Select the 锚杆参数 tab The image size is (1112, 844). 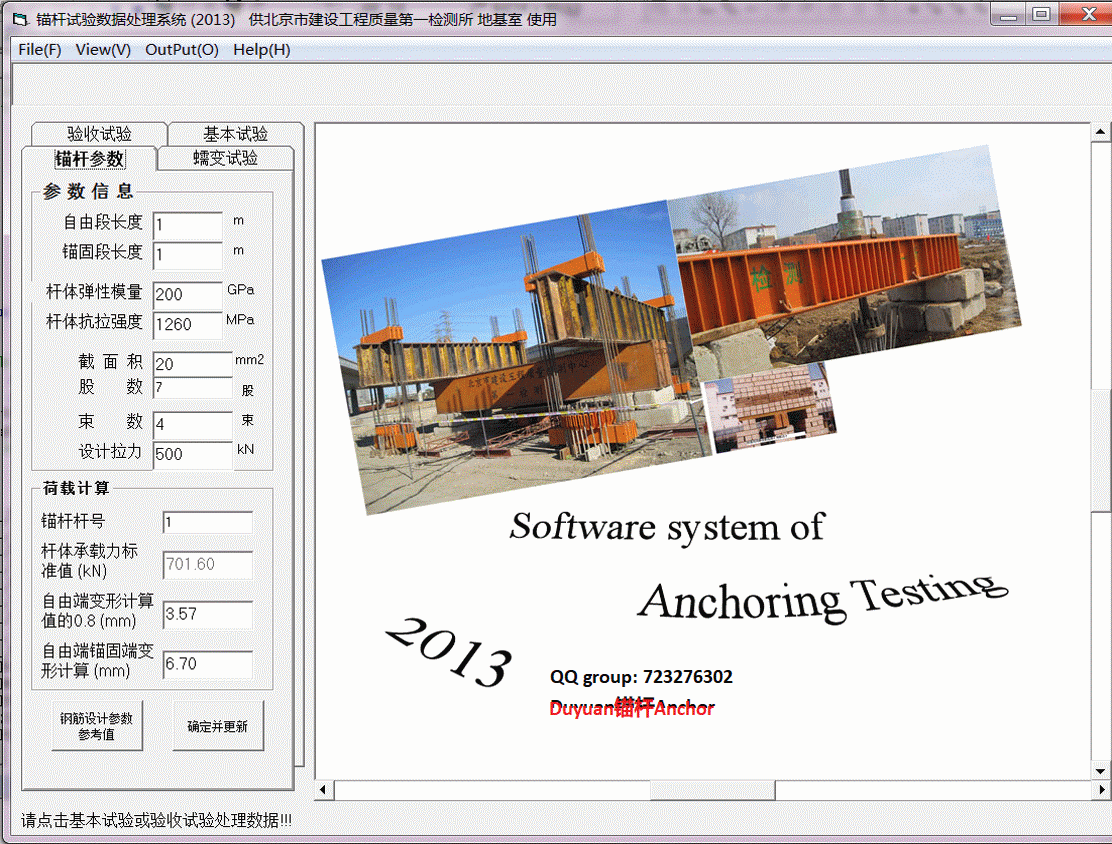(89, 159)
